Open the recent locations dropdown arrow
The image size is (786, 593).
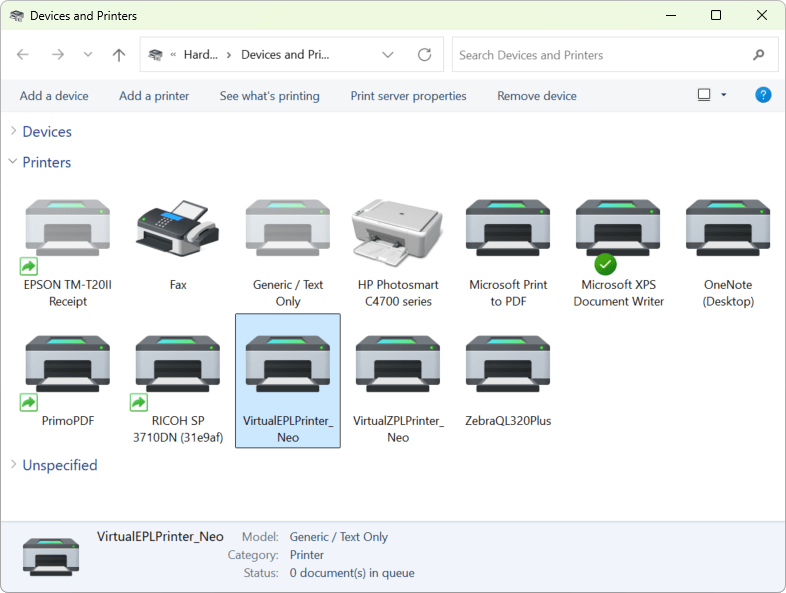pyautogui.click(x=88, y=55)
